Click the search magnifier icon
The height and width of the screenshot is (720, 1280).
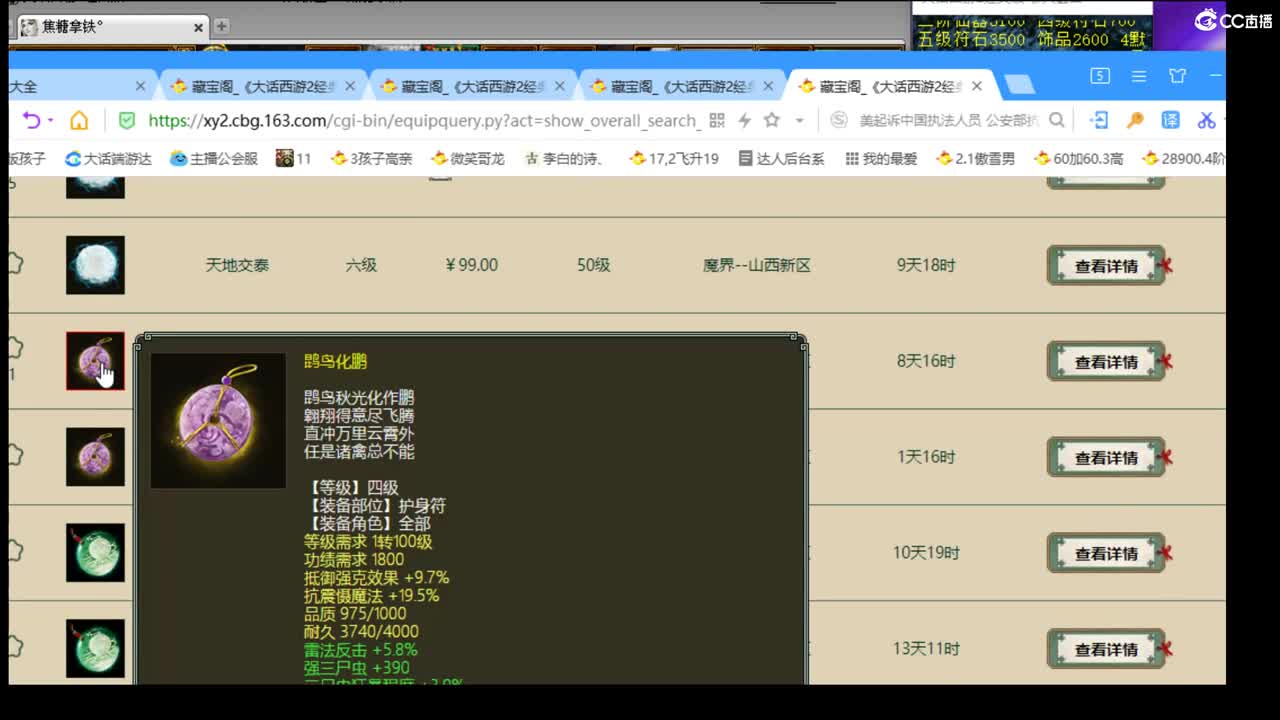pyautogui.click(x=1056, y=120)
